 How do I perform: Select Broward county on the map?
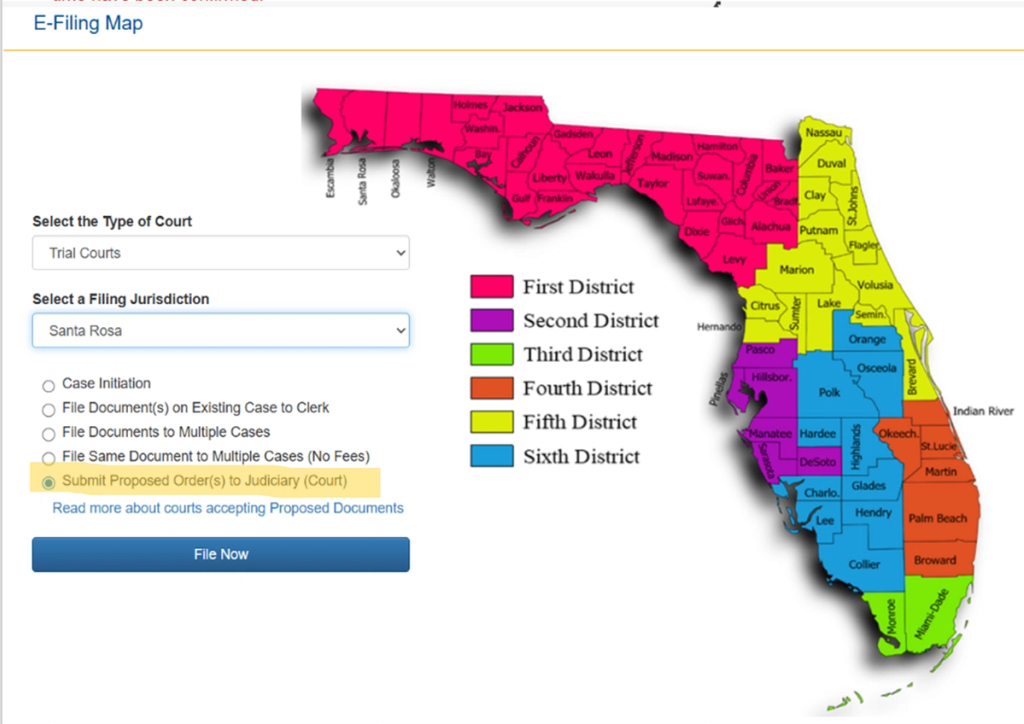coord(935,560)
